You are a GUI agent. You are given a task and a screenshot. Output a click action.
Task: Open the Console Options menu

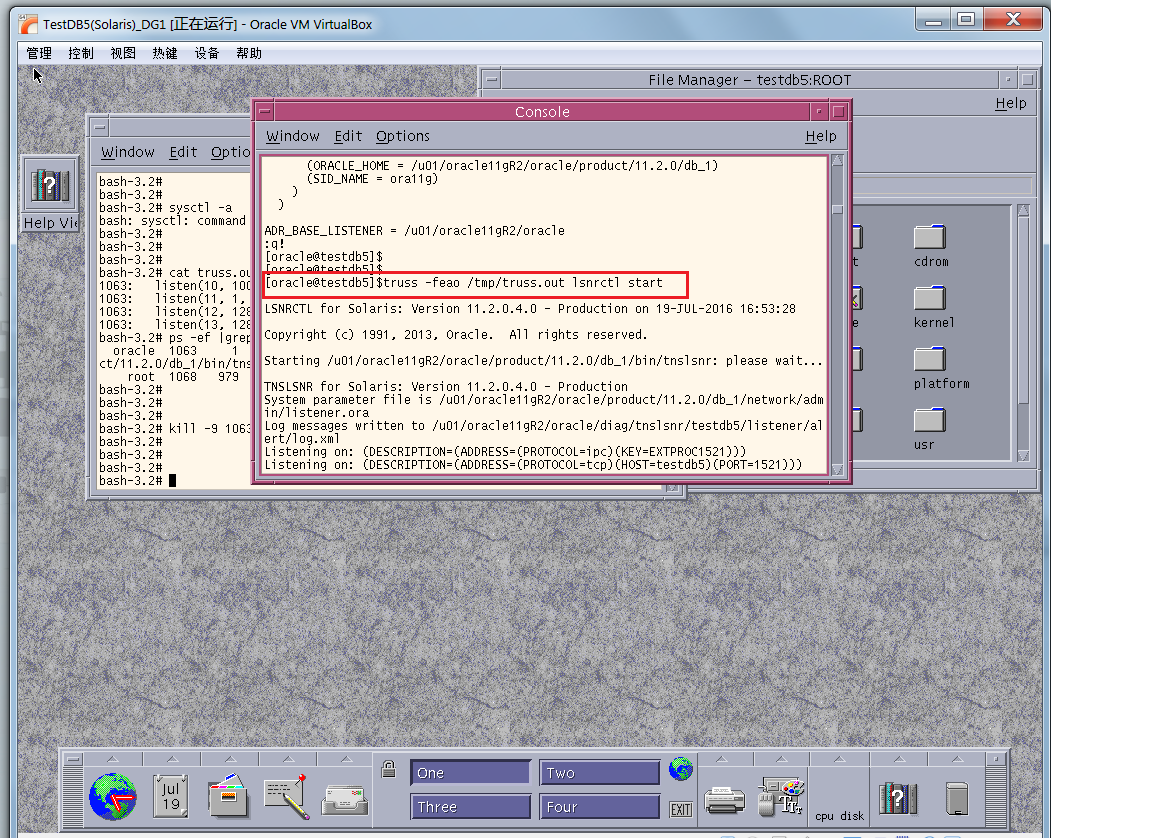[x=403, y=136]
